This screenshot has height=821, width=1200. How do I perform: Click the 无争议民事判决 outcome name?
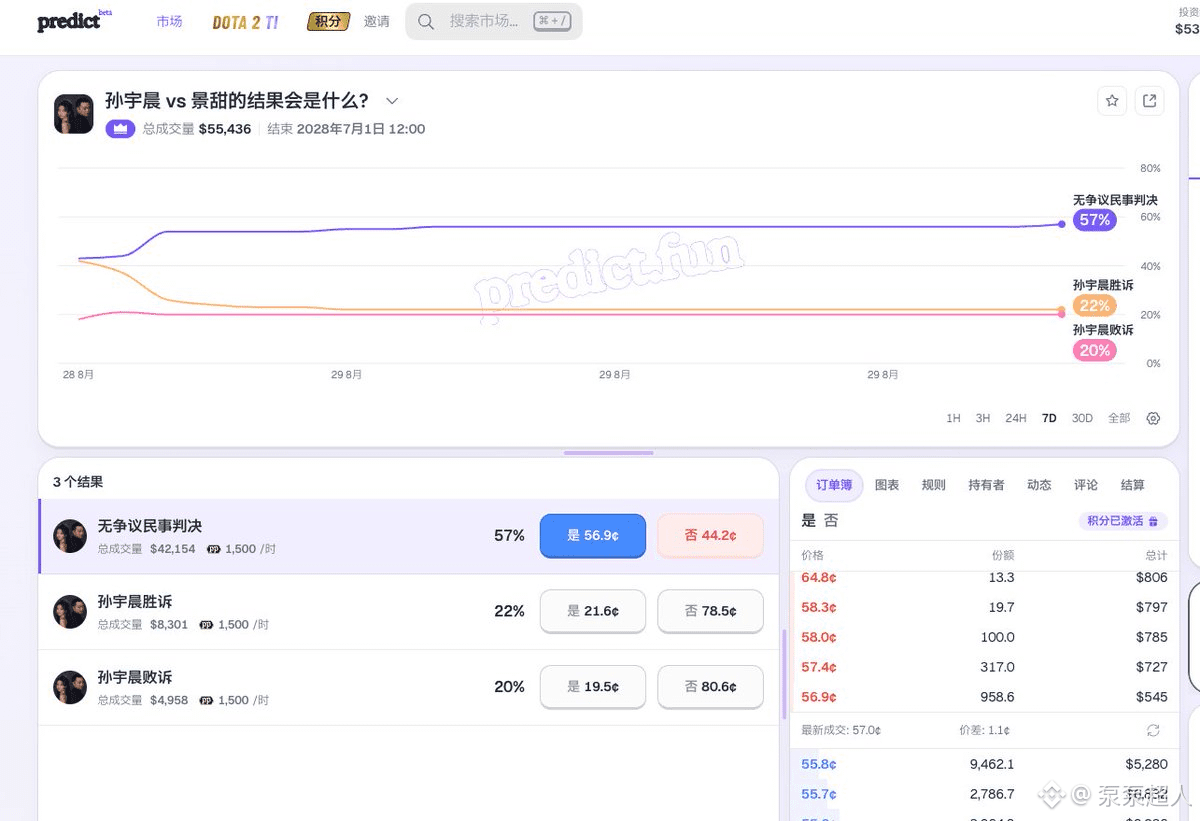coord(150,526)
